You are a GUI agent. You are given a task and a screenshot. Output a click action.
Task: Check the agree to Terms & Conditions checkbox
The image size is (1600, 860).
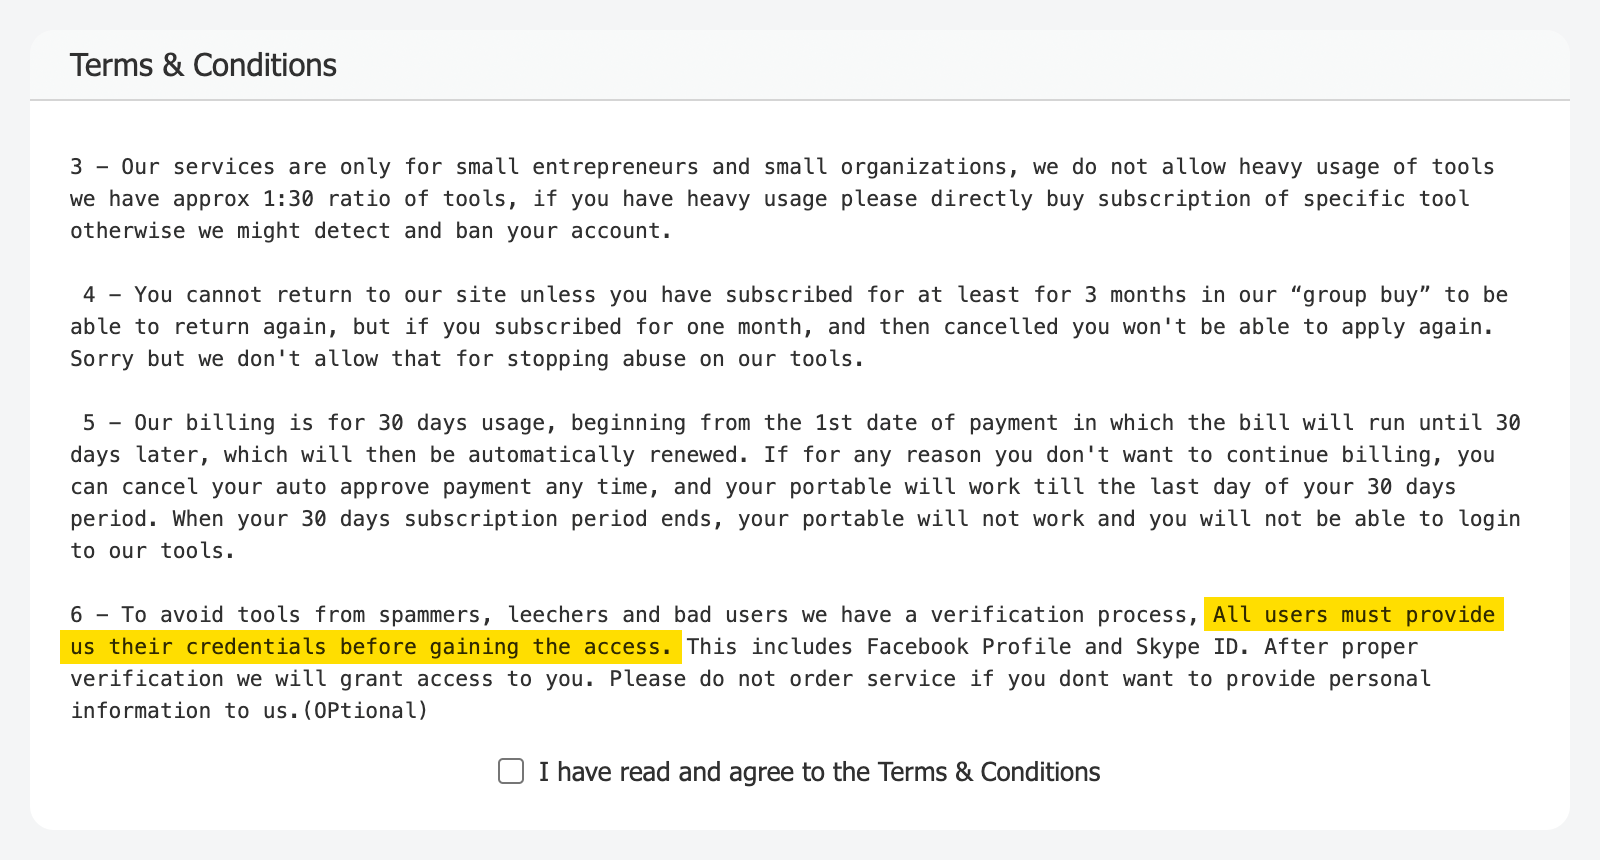[x=511, y=771]
